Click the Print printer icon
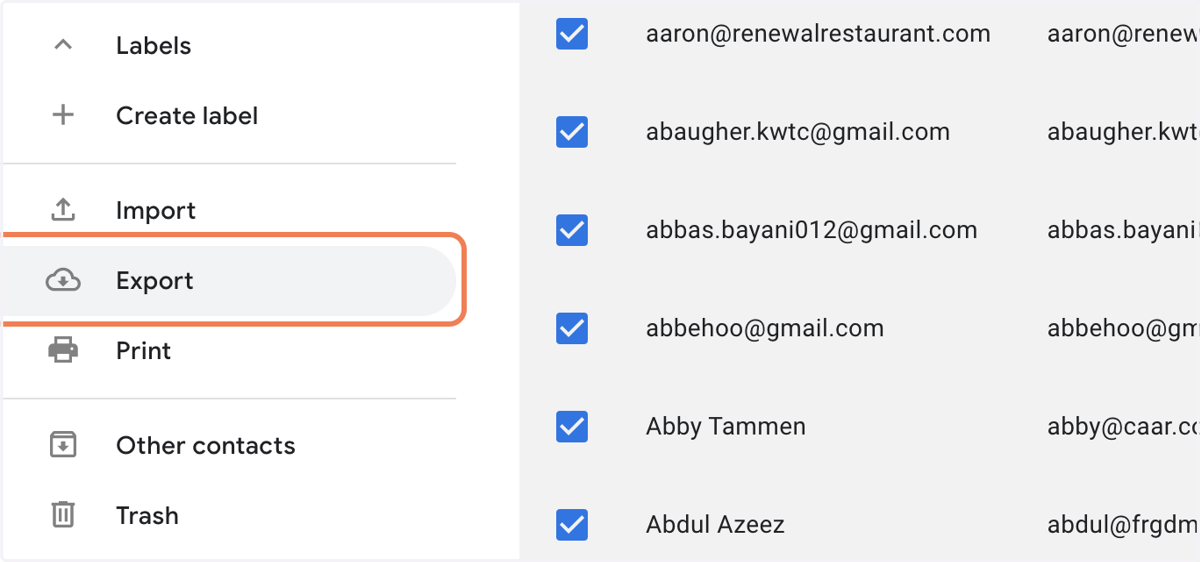This screenshot has height=562, width=1200. point(63,351)
